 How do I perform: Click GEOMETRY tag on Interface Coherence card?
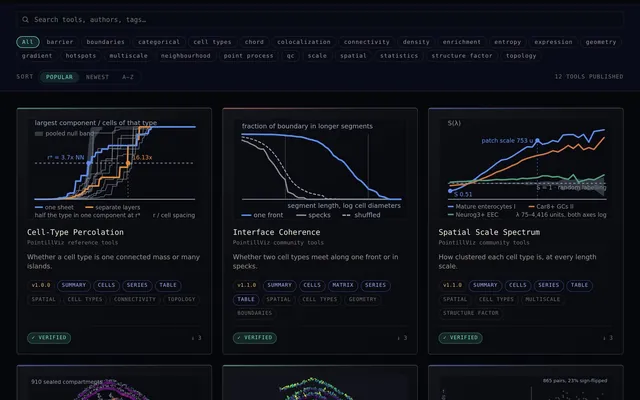362,300
